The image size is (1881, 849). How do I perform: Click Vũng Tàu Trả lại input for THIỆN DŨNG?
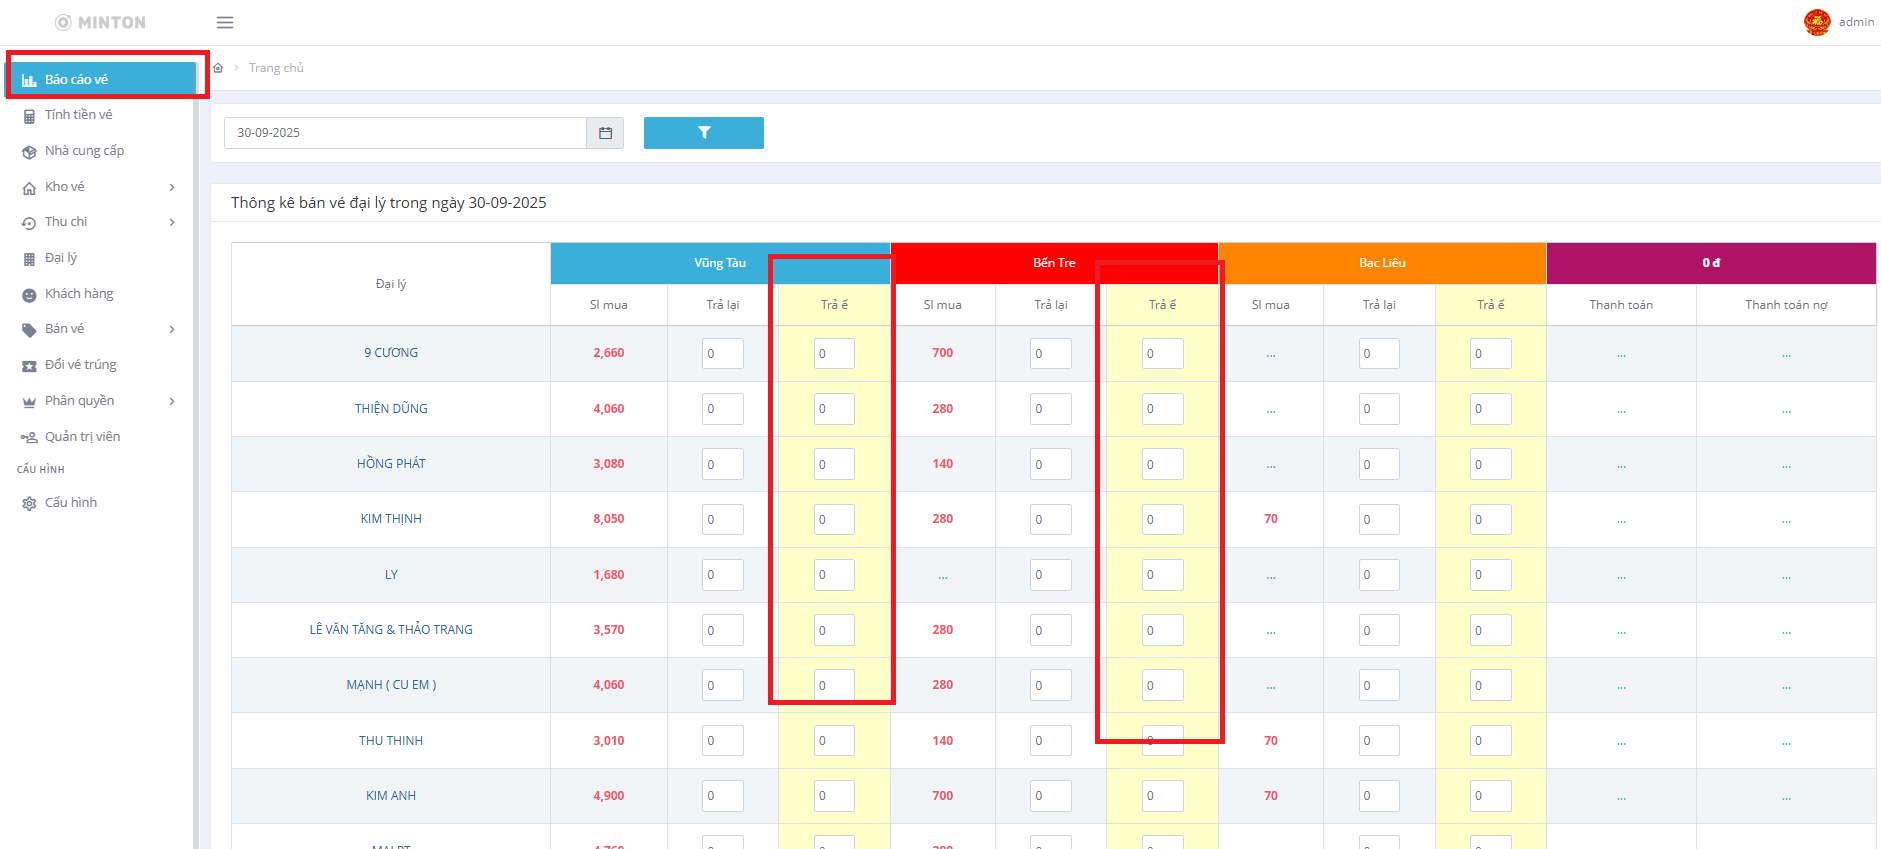[x=722, y=409]
